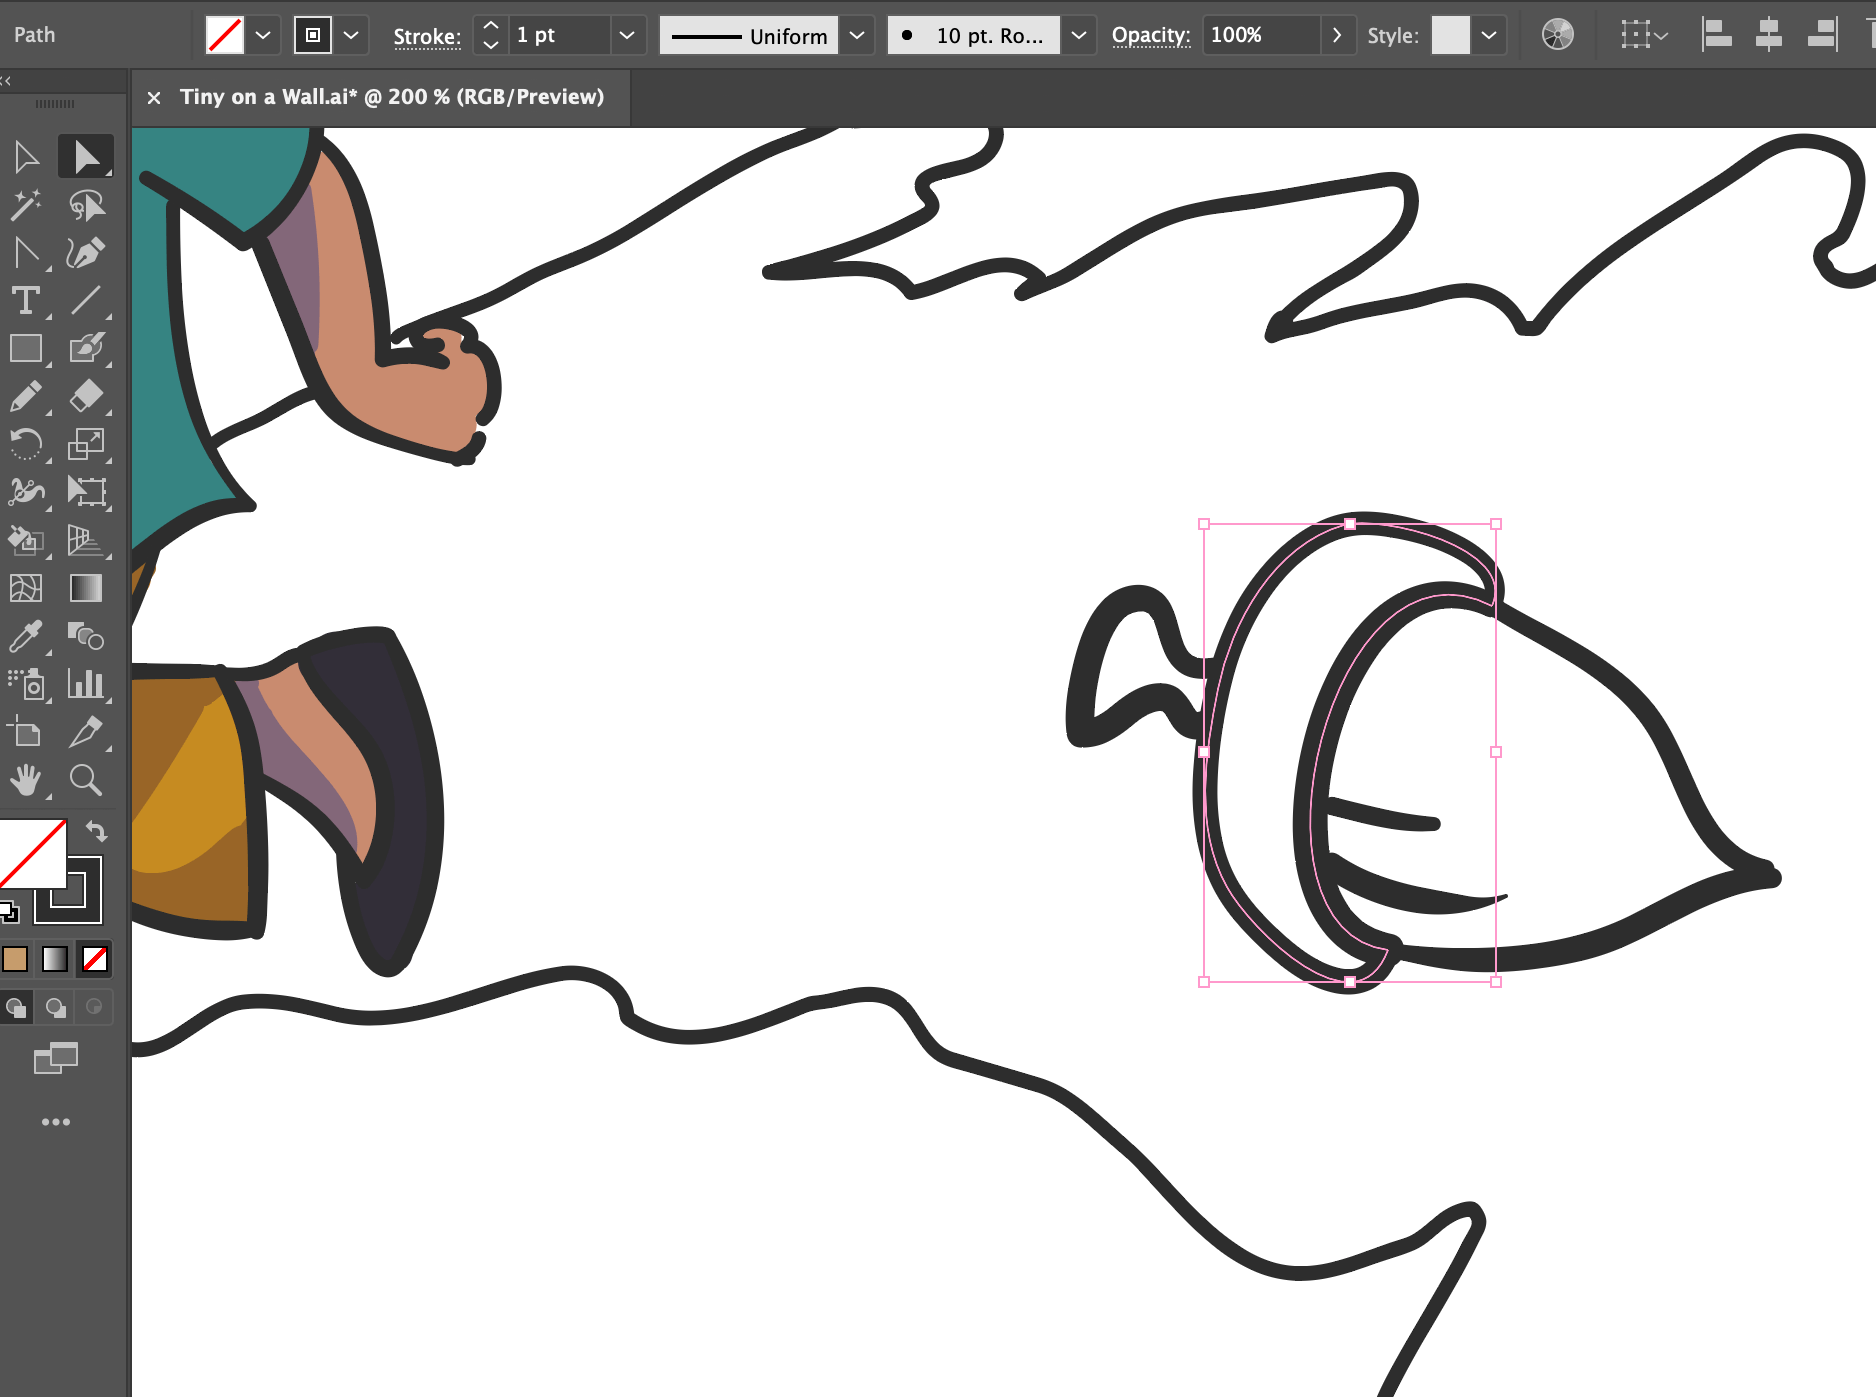Set fill to None using red-slash swatch
Screen dimensions: 1876x1397
[95, 959]
